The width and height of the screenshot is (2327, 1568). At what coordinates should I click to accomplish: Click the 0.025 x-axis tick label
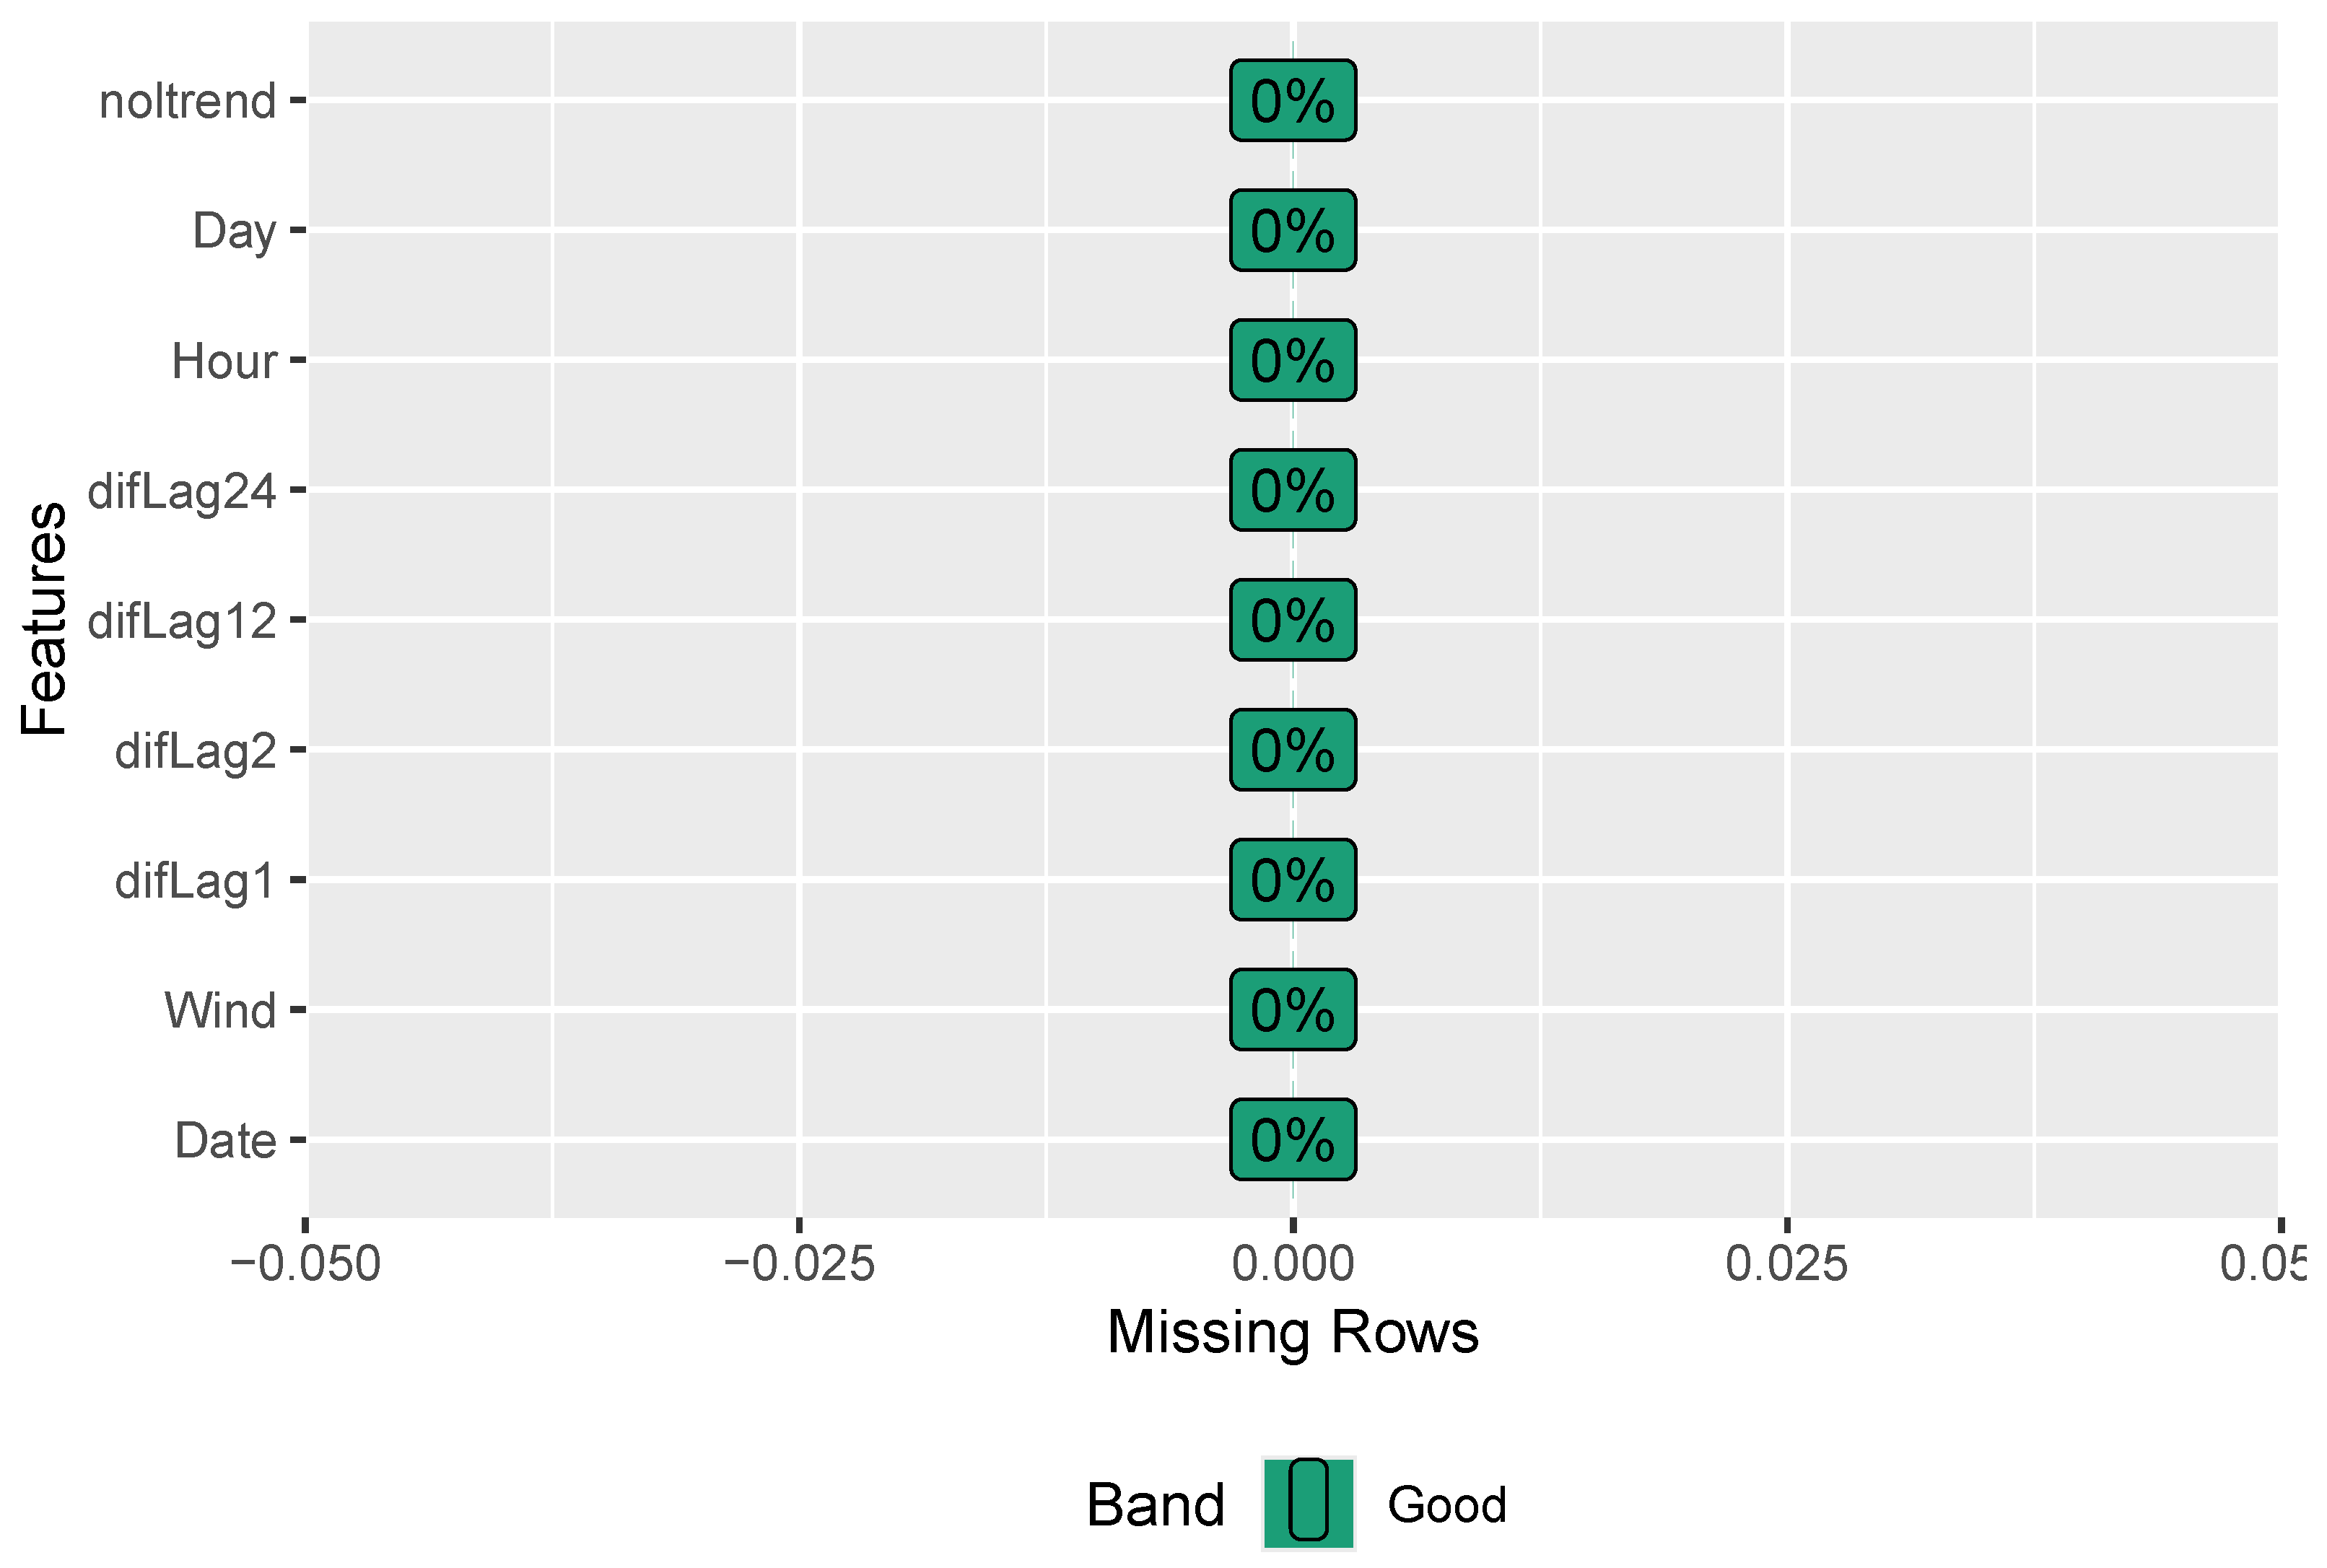1786,1264
